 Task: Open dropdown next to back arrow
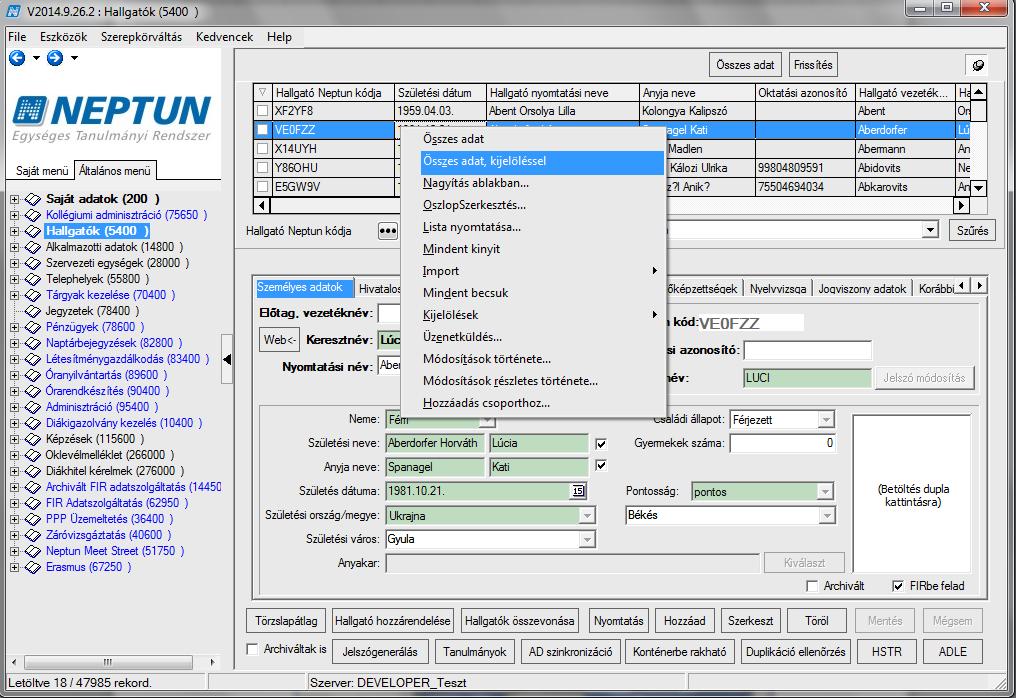tap(36, 58)
